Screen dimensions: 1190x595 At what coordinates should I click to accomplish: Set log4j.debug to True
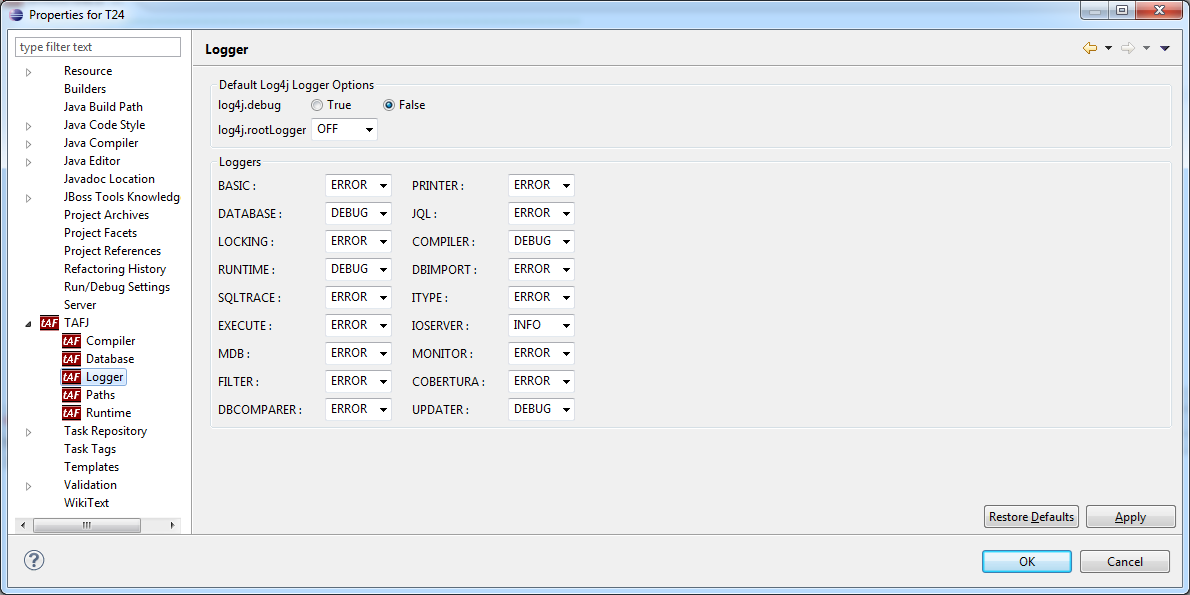click(317, 105)
